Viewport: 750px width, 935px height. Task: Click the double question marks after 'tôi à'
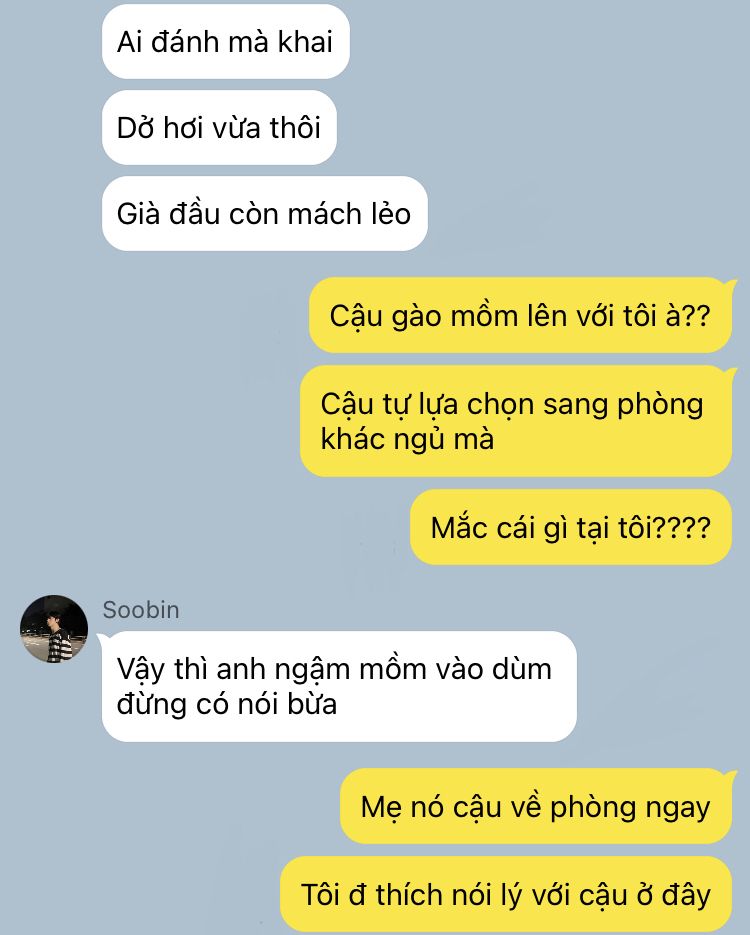click(x=696, y=315)
